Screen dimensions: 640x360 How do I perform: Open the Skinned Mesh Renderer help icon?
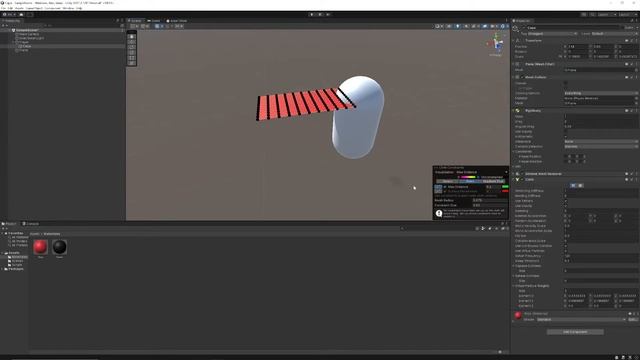627,174
